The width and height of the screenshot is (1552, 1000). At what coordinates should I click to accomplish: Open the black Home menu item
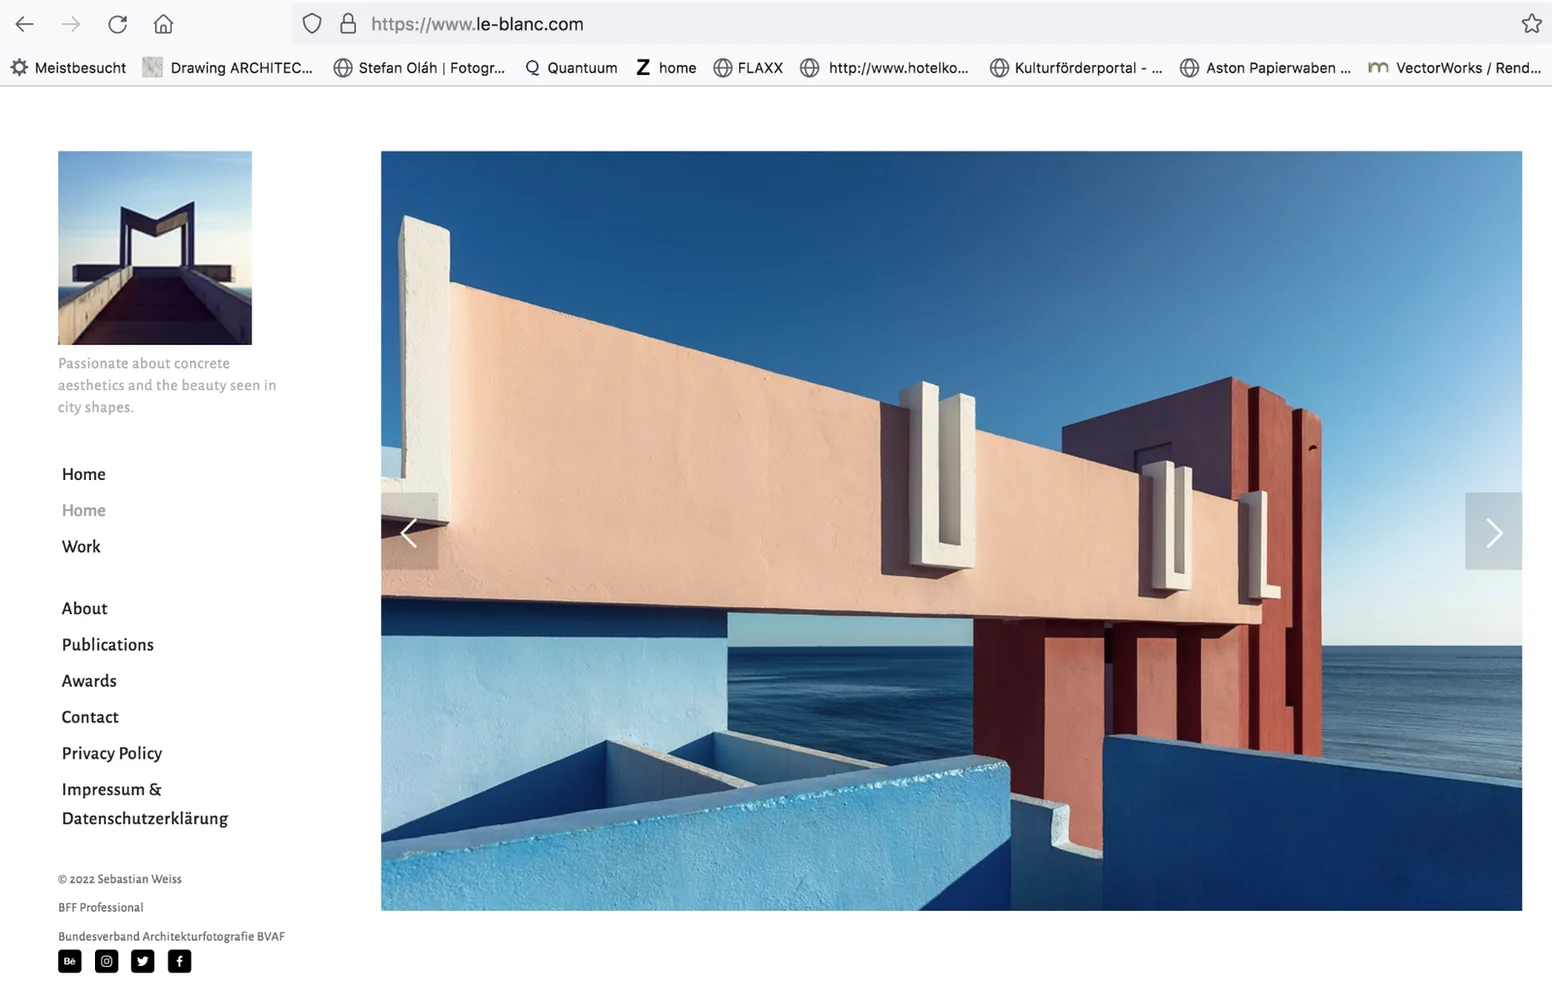pyautogui.click(x=84, y=474)
